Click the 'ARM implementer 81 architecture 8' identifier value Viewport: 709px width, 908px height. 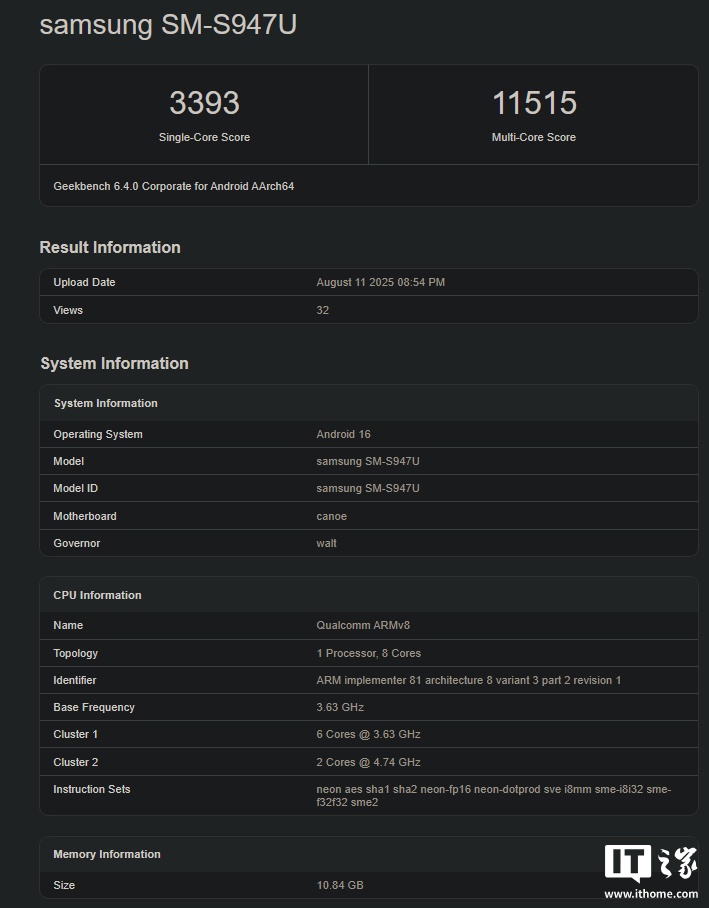pyautogui.click(x=469, y=680)
